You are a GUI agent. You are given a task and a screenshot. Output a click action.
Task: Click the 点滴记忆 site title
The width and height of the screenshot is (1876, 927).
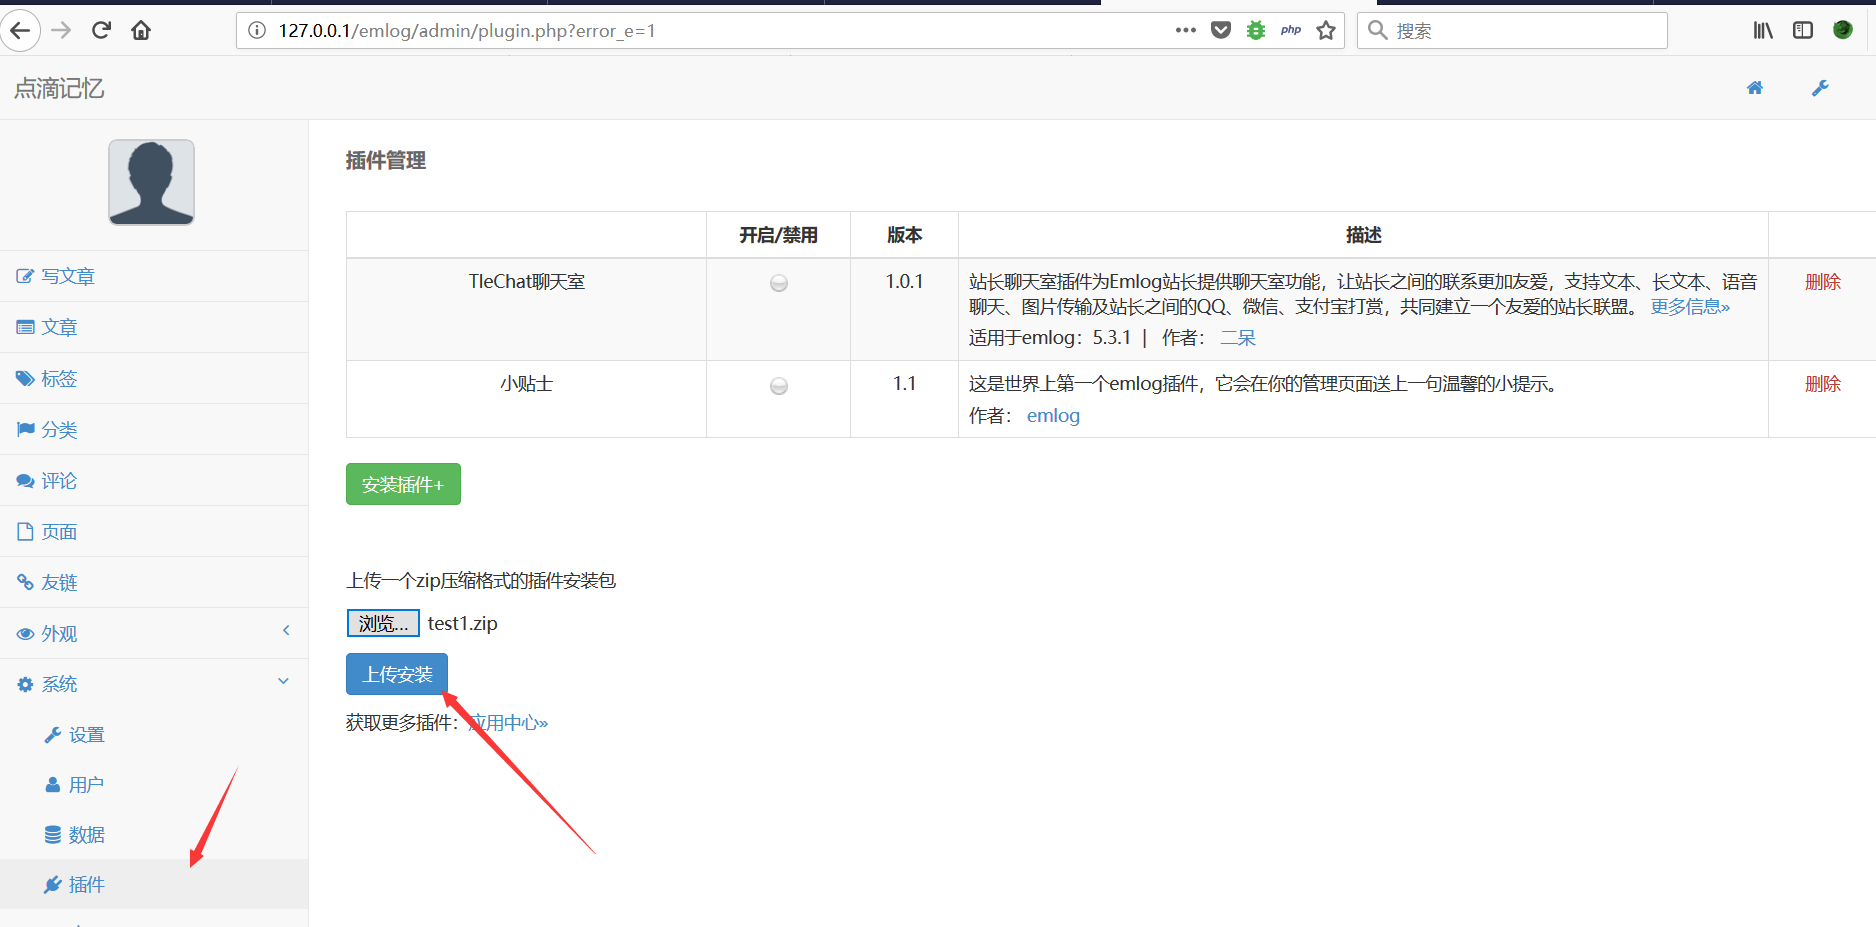click(59, 88)
